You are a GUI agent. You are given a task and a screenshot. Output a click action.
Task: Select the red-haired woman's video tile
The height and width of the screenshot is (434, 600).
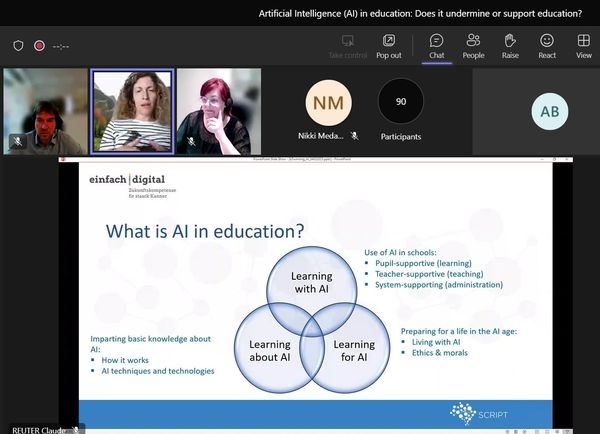[219, 111]
